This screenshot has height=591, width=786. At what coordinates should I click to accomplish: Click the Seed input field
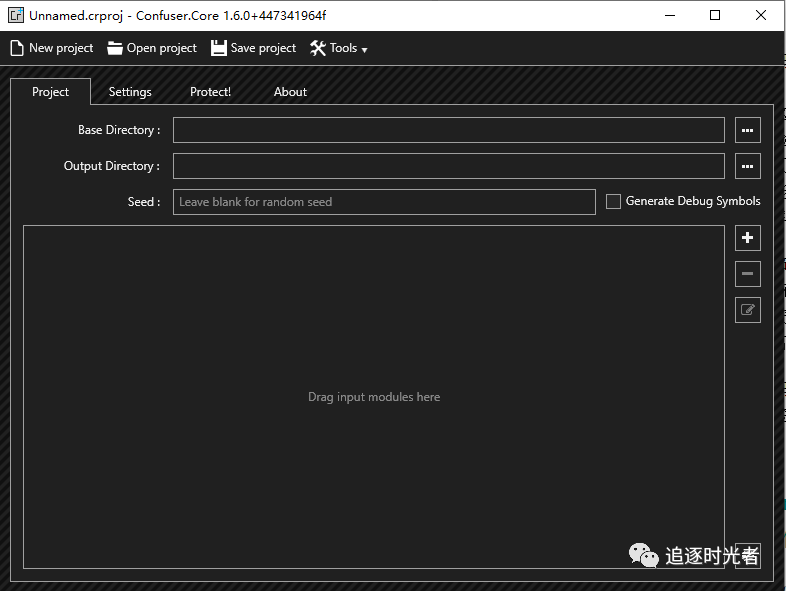click(x=384, y=202)
